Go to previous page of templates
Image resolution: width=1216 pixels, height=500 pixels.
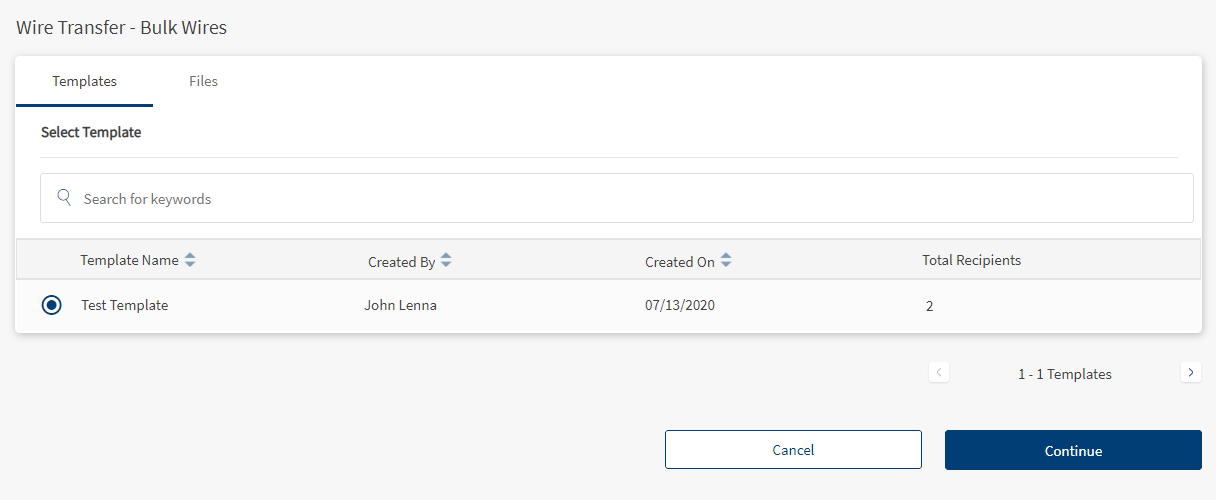(x=939, y=373)
